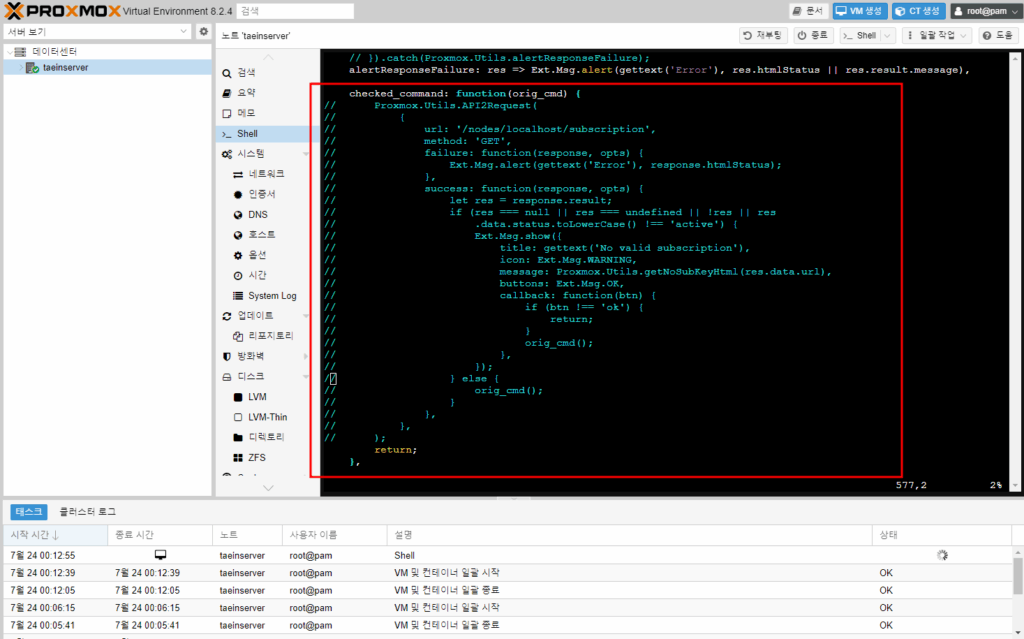Focus the 검색 search field in the header
This screenshot has width=1024, height=639.
295,11
